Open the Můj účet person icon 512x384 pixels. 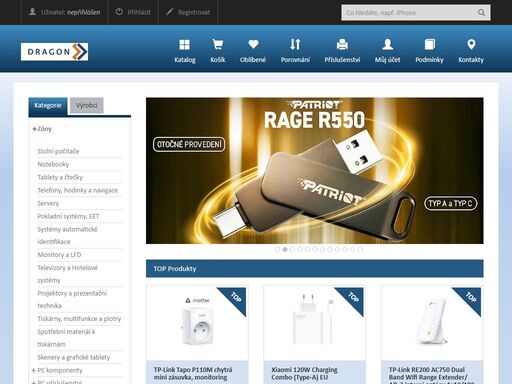click(x=387, y=44)
